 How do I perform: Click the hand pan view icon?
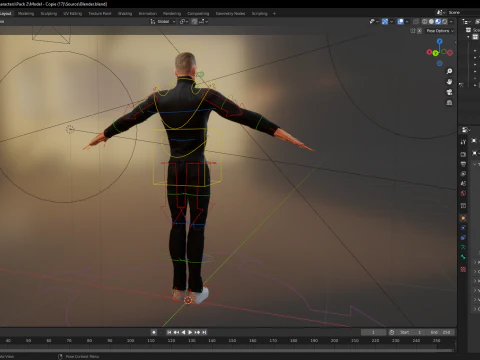449,82
